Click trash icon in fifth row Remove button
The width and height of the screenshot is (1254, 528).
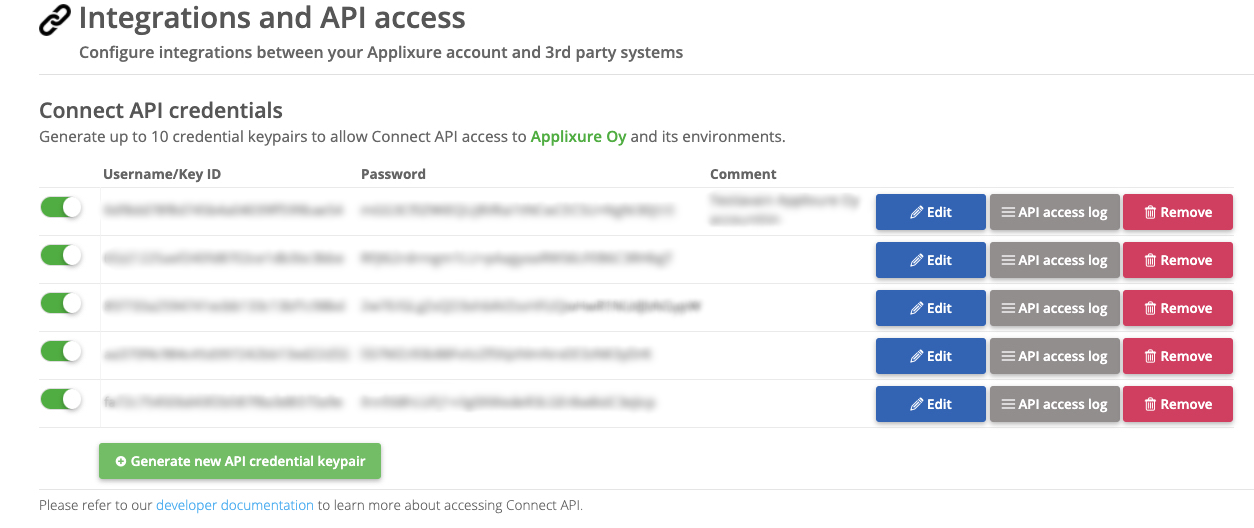click(1150, 404)
